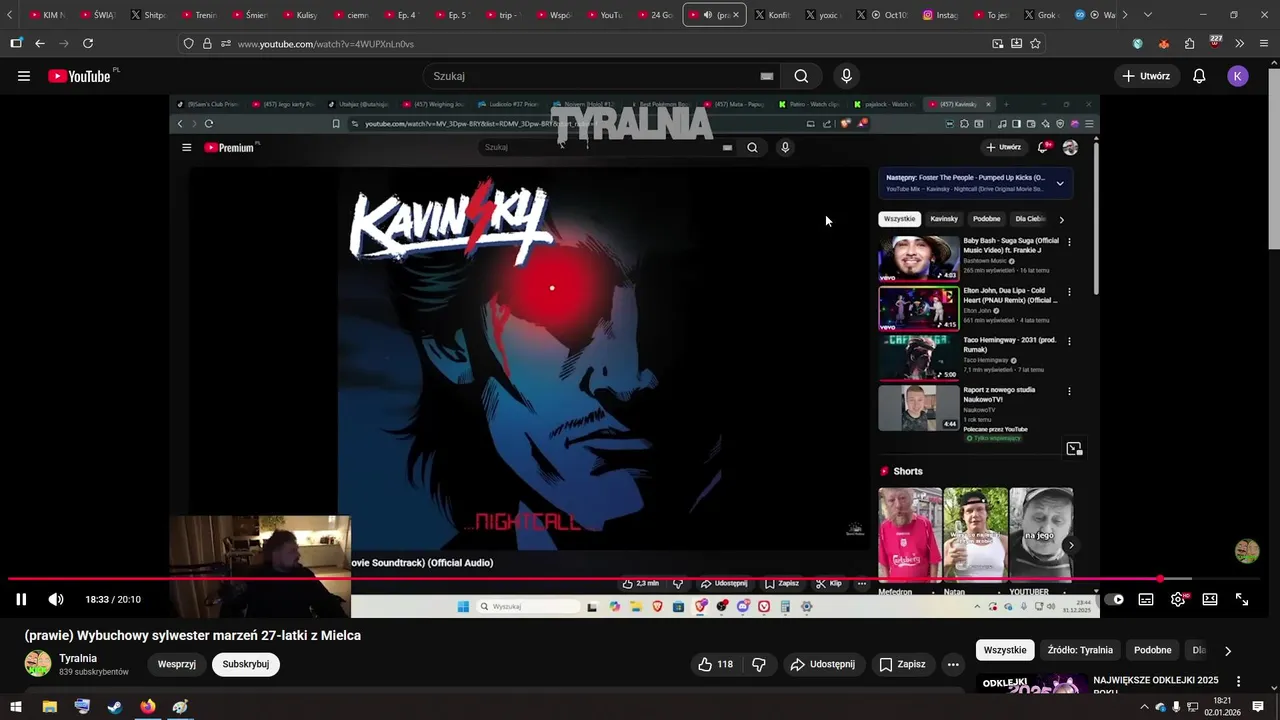Open tracking protection shield in address bar

click(188, 44)
